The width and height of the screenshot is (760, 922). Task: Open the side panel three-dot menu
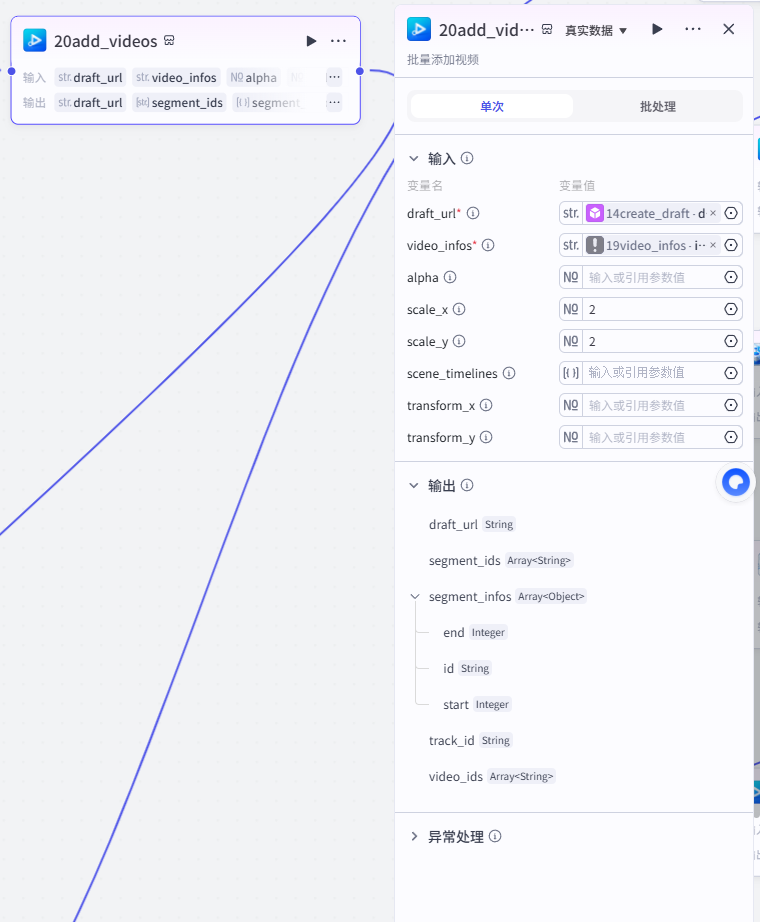(693, 29)
